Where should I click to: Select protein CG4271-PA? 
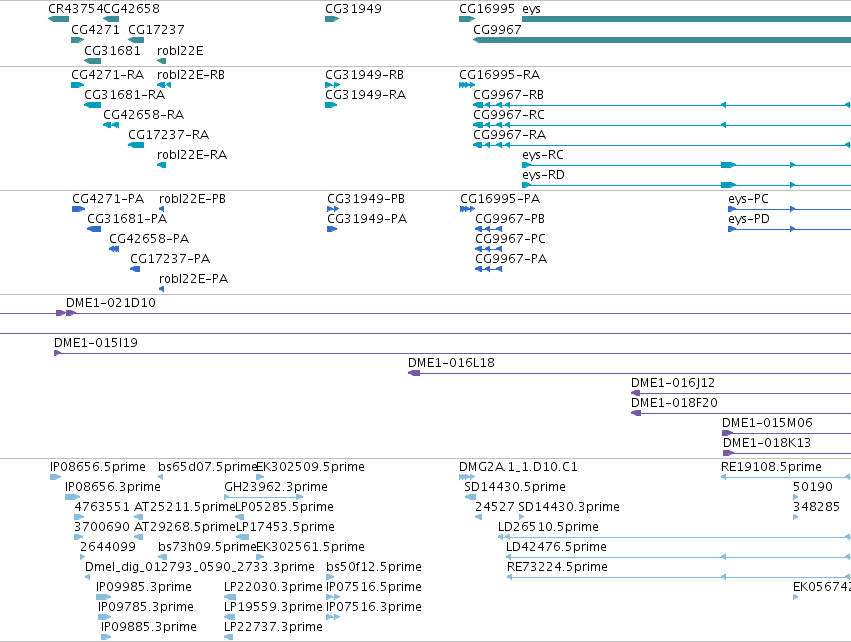(x=108, y=199)
